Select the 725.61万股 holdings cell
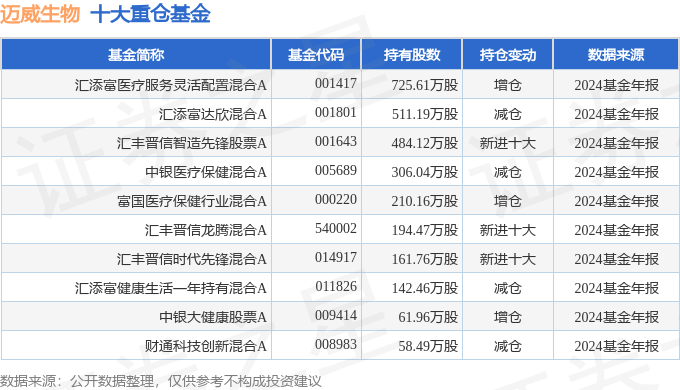Screen dimensions: 680x390 tap(425, 85)
